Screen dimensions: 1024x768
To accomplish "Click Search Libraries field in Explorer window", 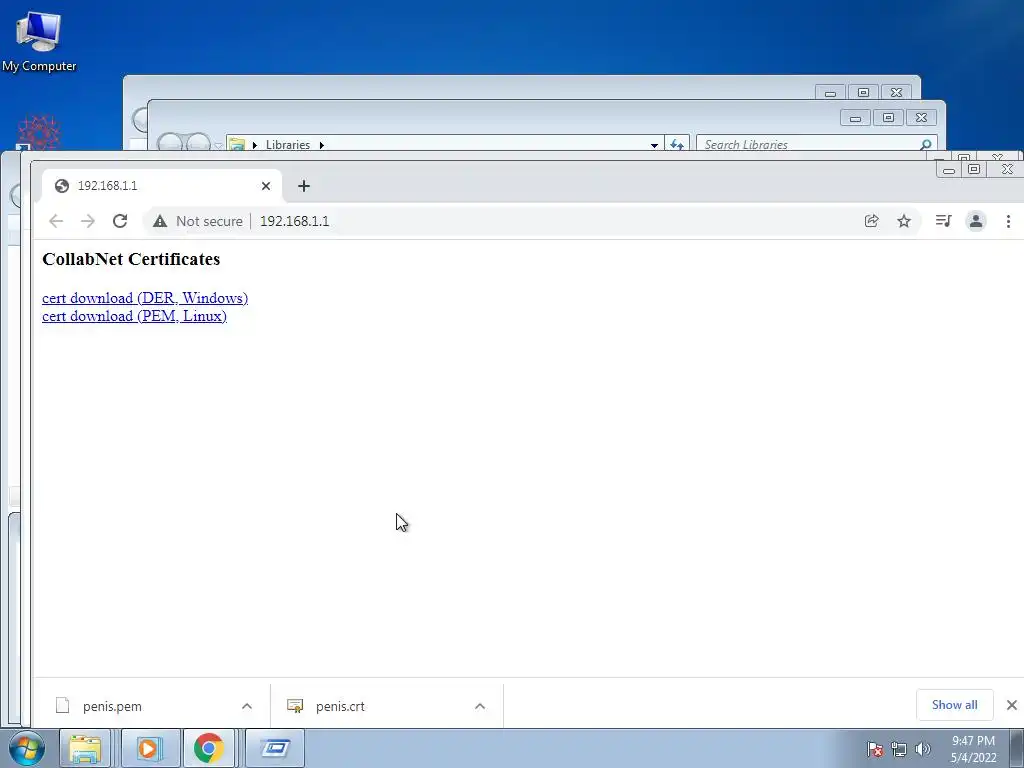I will (808, 144).
